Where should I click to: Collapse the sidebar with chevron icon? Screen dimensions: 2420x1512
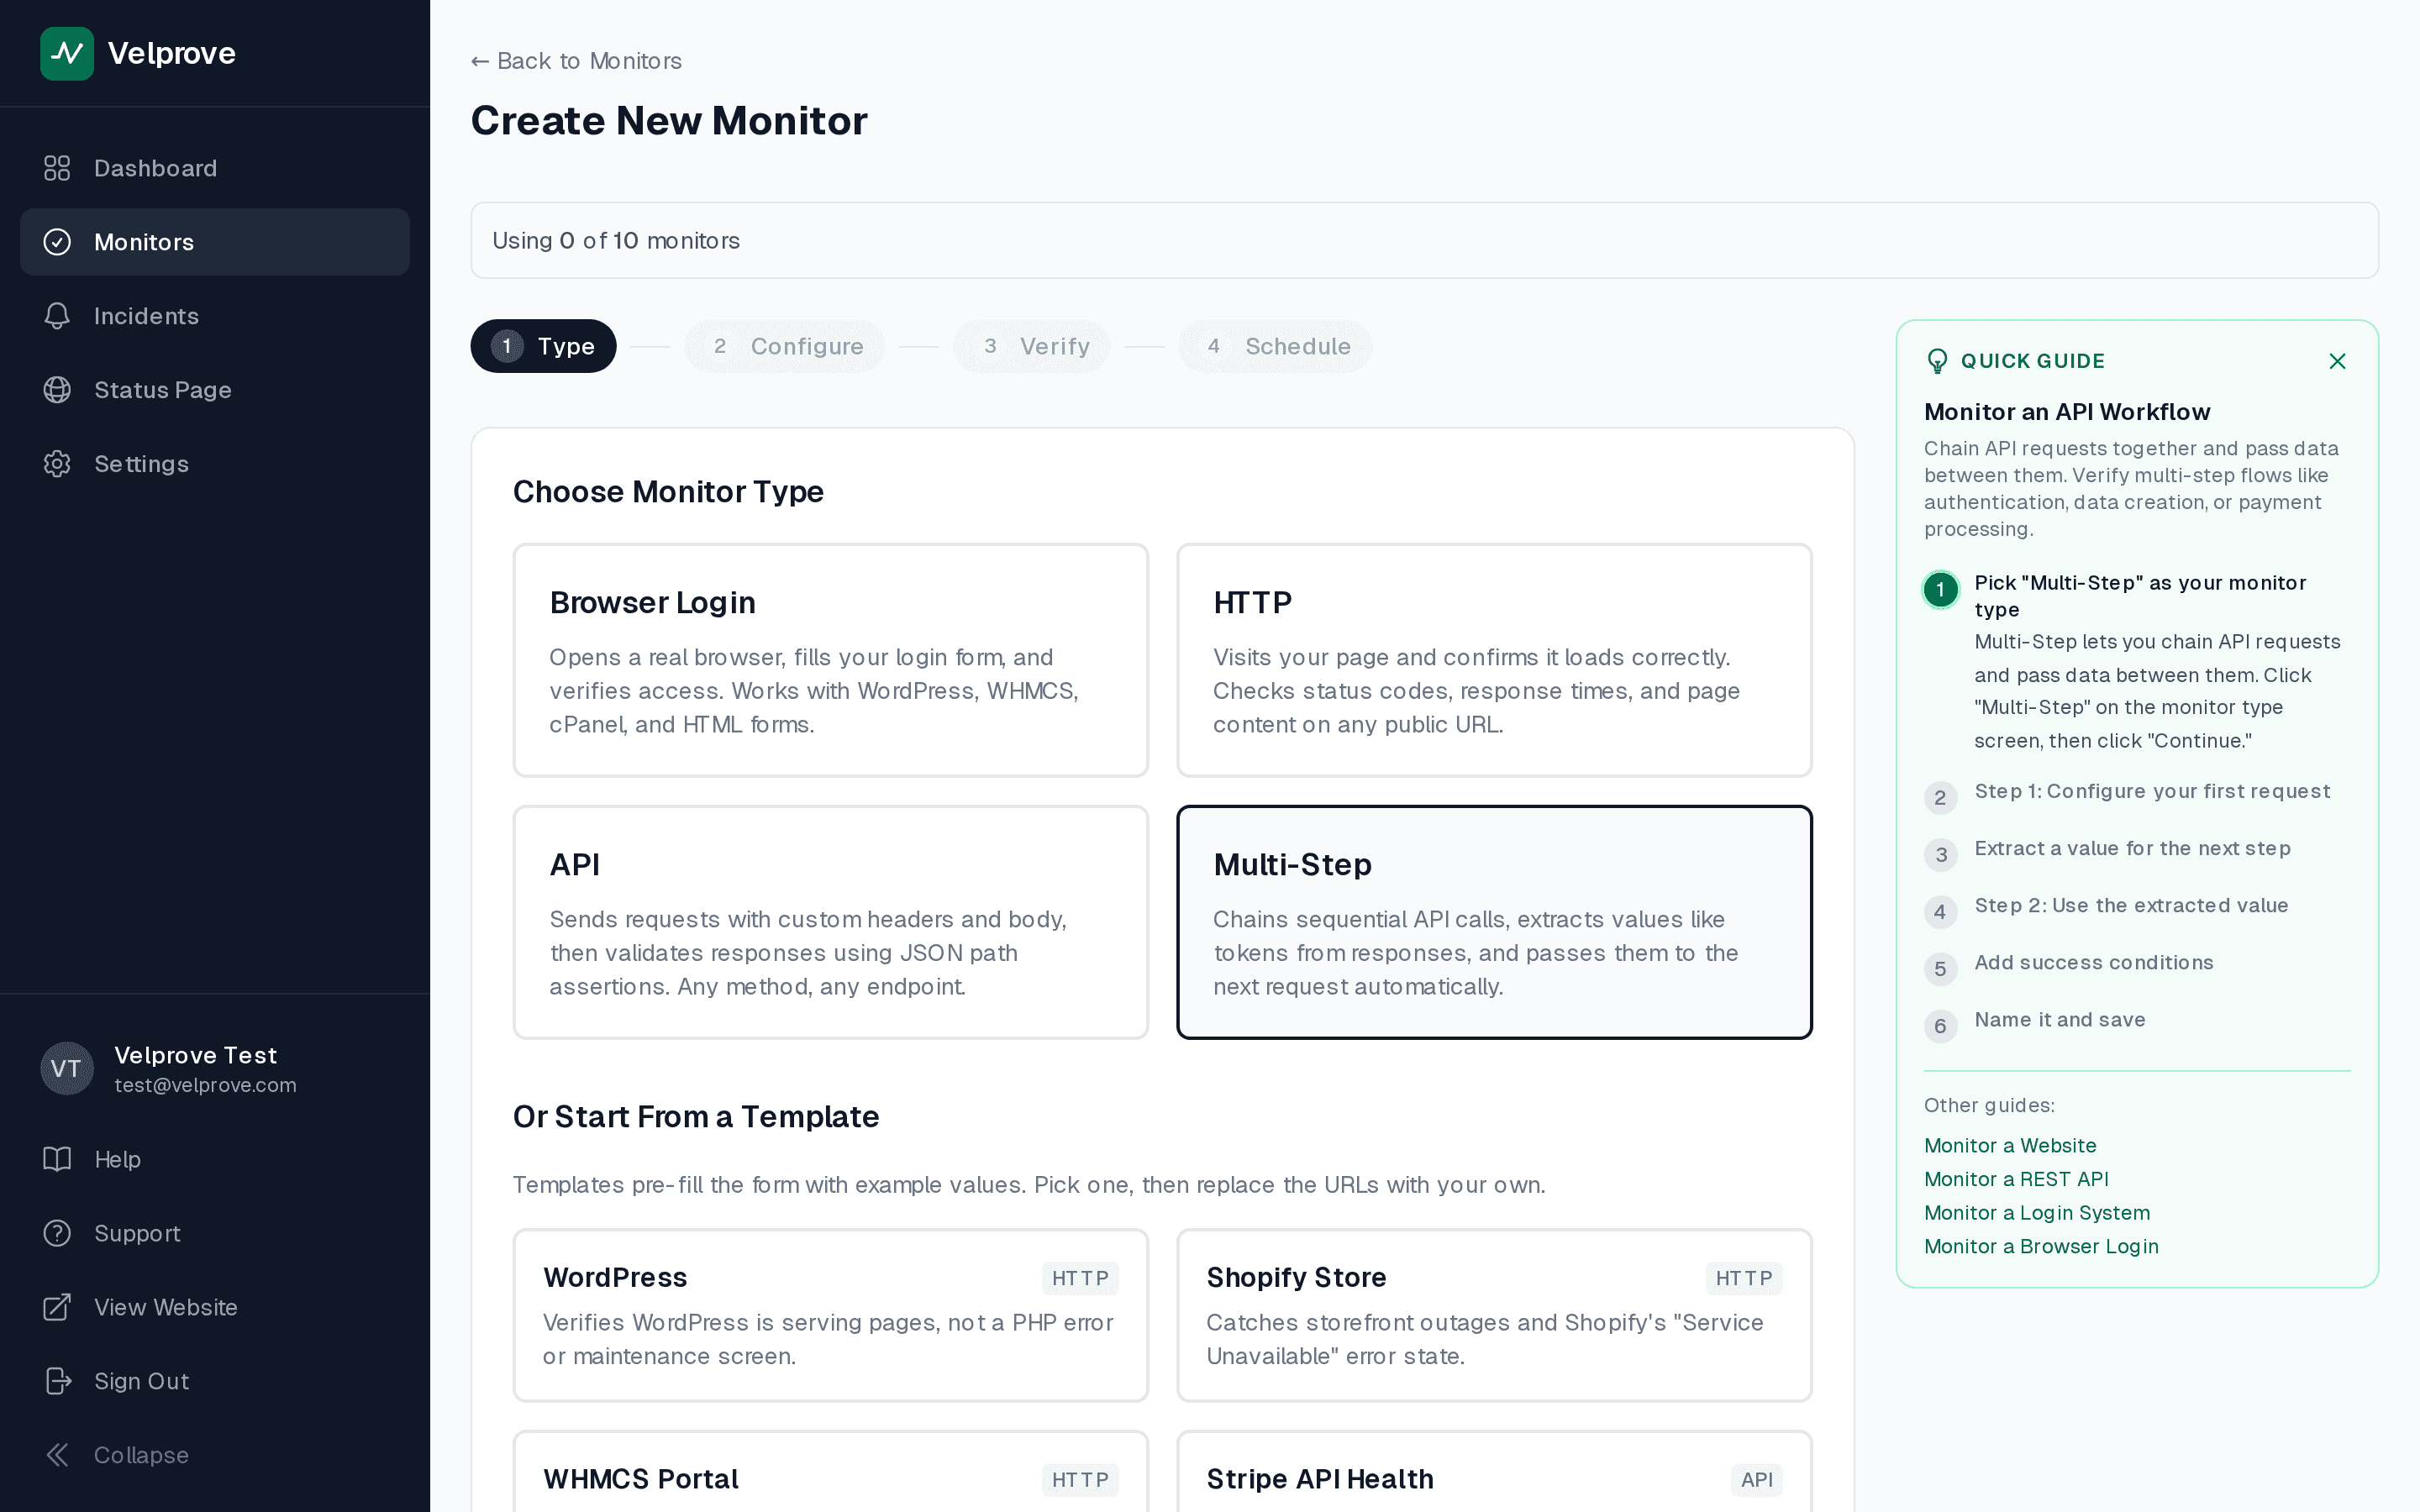pyautogui.click(x=57, y=1455)
